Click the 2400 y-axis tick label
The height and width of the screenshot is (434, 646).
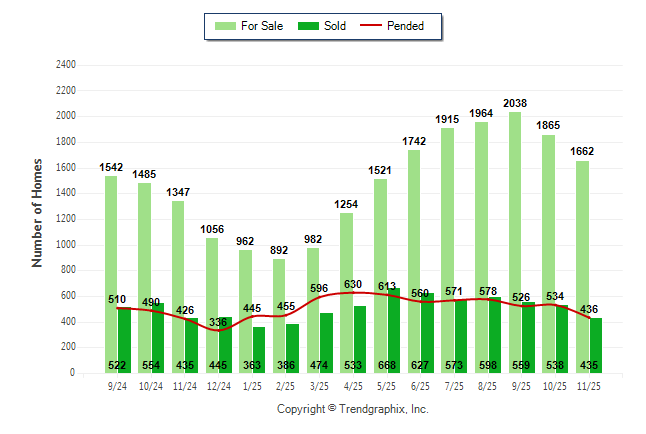pyautogui.click(x=66, y=65)
